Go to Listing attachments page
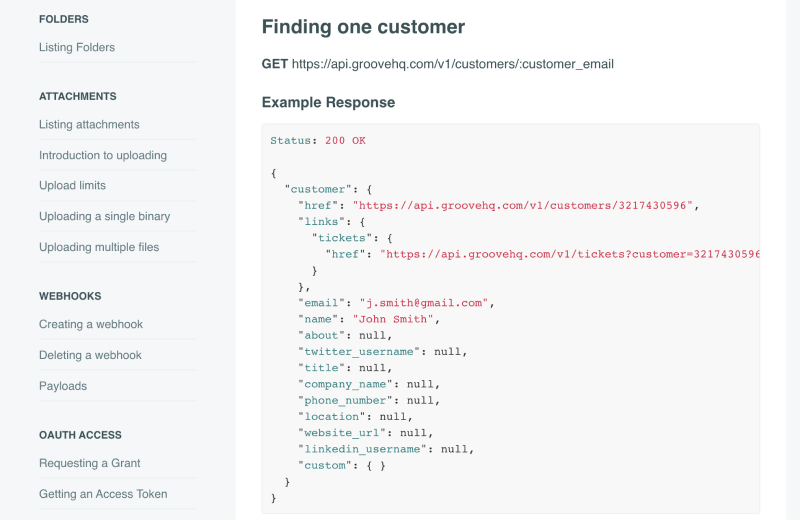The width and height of the screenshot is (800, 520). [x=89, y=125]
